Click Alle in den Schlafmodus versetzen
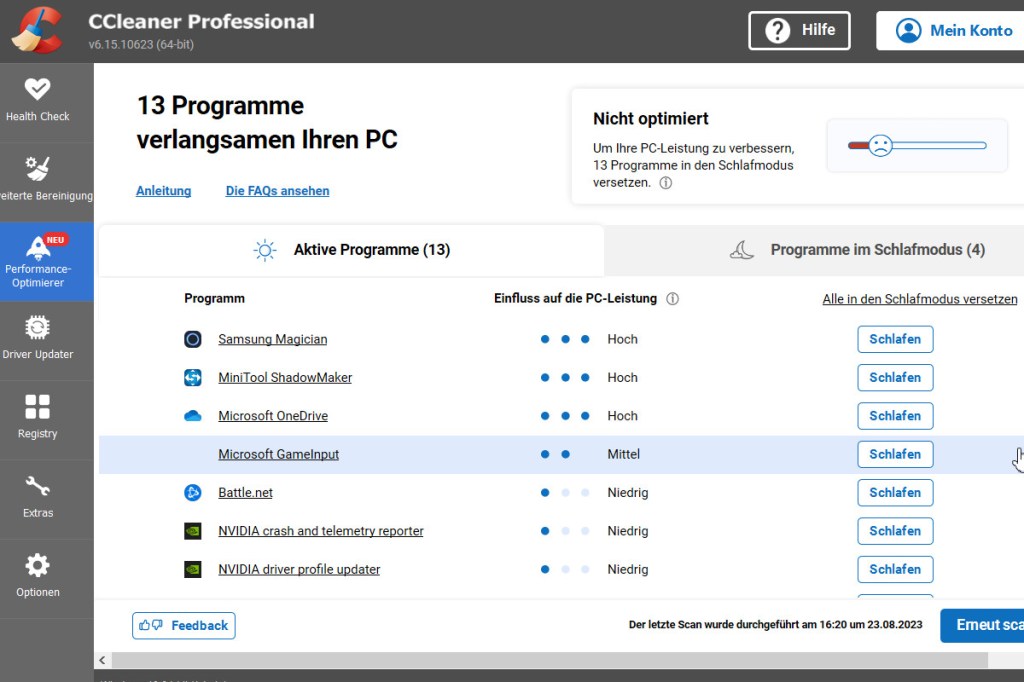The image size is (1024, 682). 920,299
